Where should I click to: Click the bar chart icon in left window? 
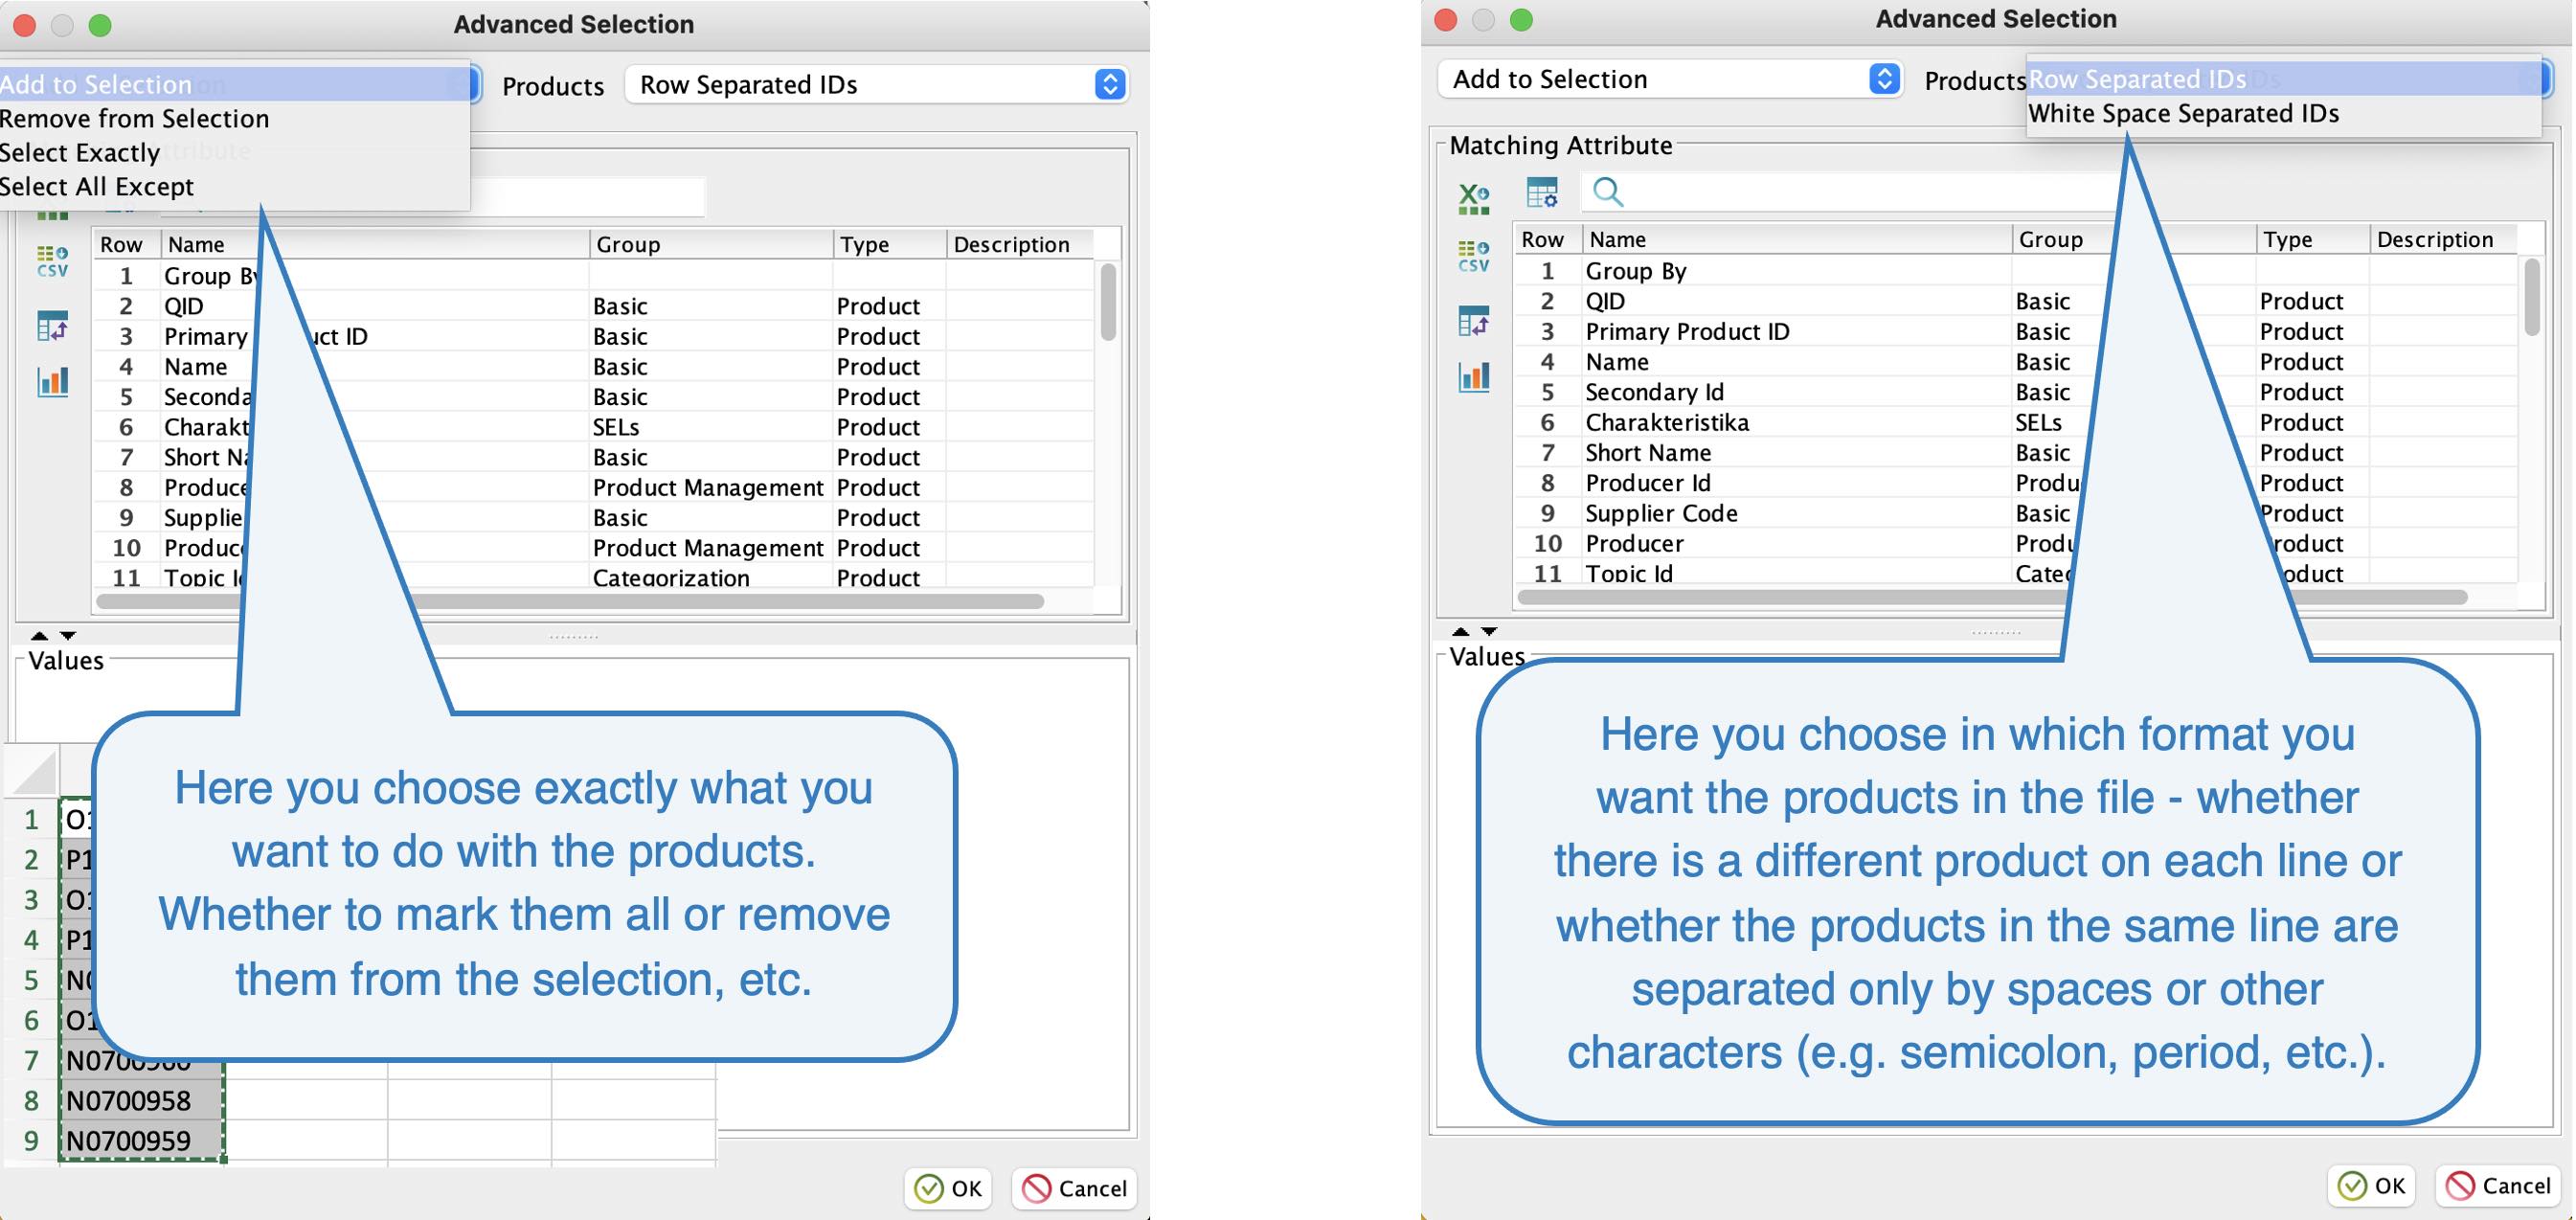[x=52, y=382]
